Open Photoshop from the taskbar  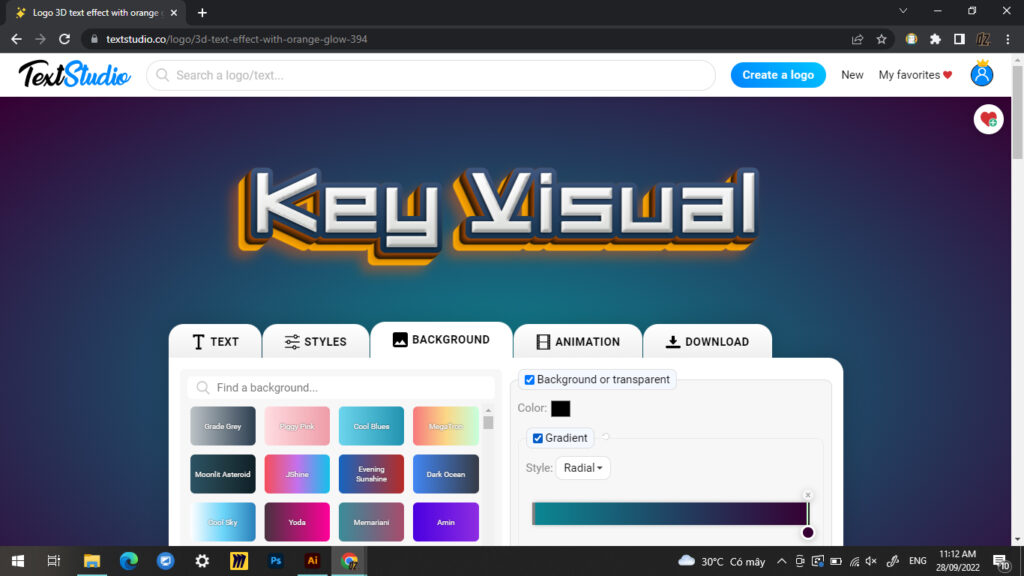pos(275,561)
